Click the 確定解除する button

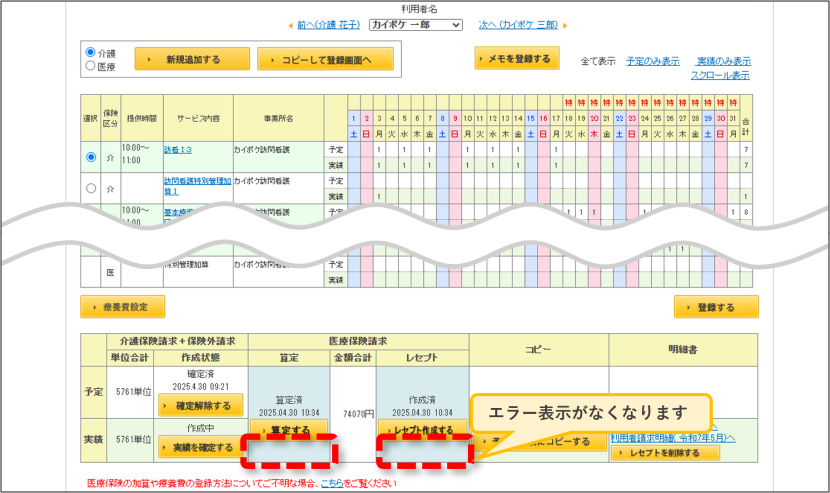coord(201,406)
